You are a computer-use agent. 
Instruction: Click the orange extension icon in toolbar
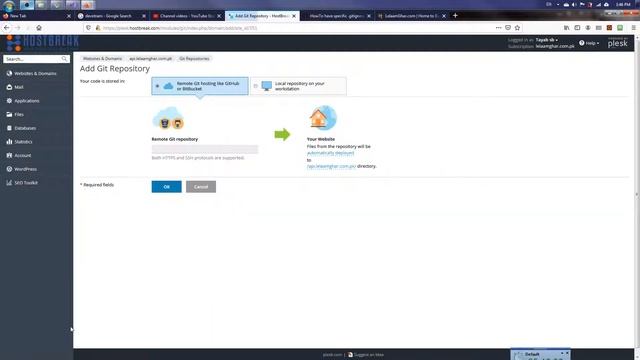[609, 28]
